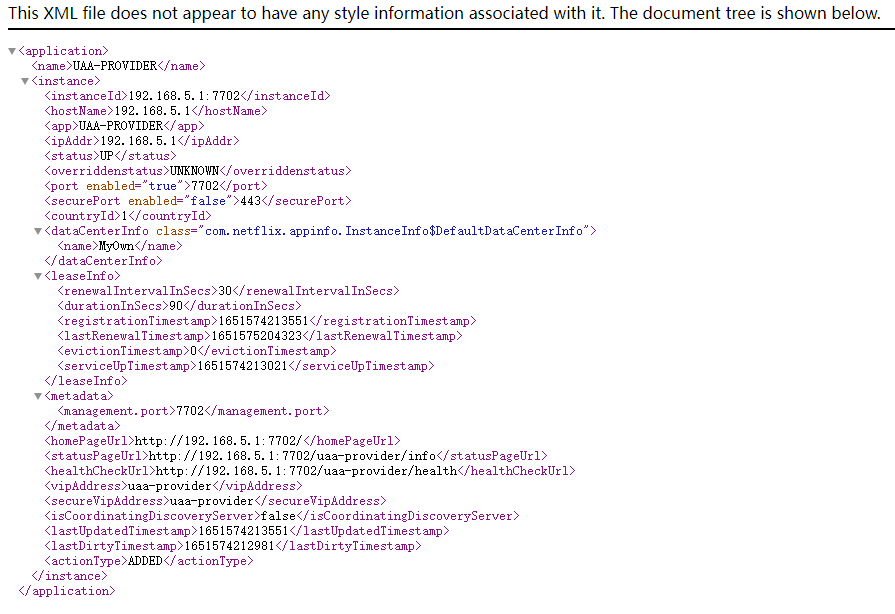The width and height of the screenshot is (895, 614).
Task: Click the overriddenstatus UNKNOWN value
Action: pos(195,171)
